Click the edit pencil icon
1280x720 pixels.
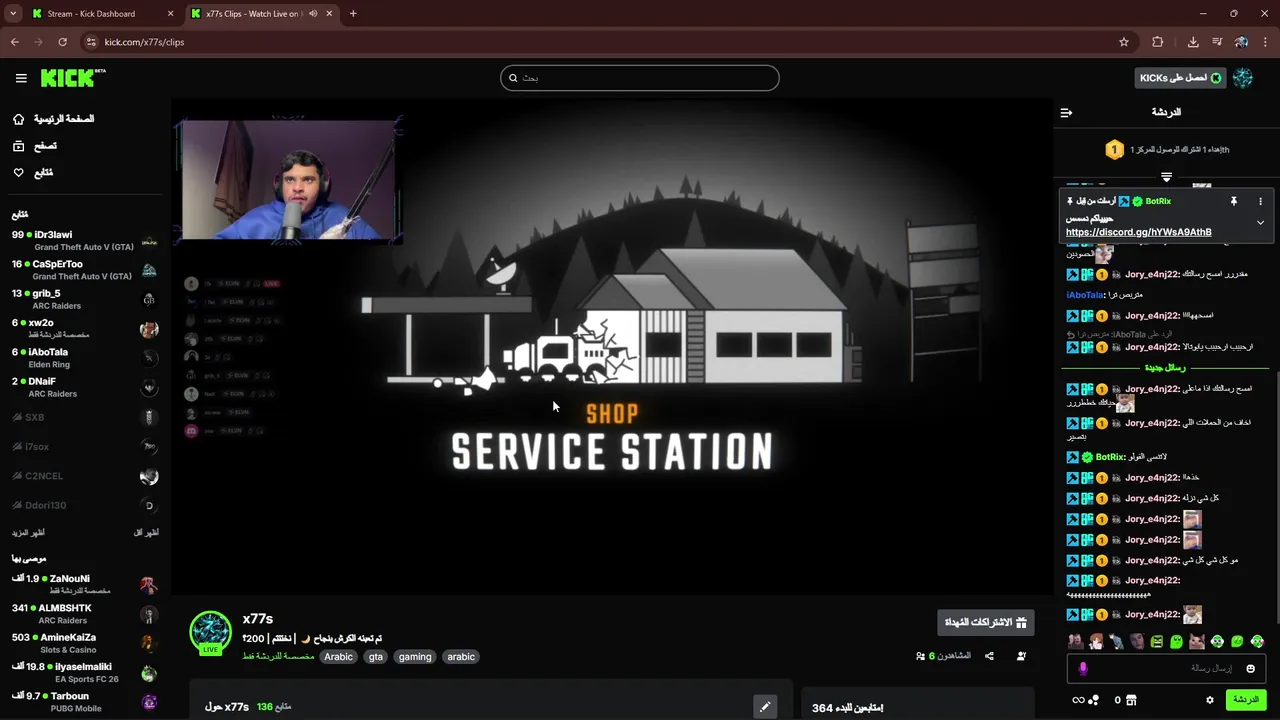[765, 706]
